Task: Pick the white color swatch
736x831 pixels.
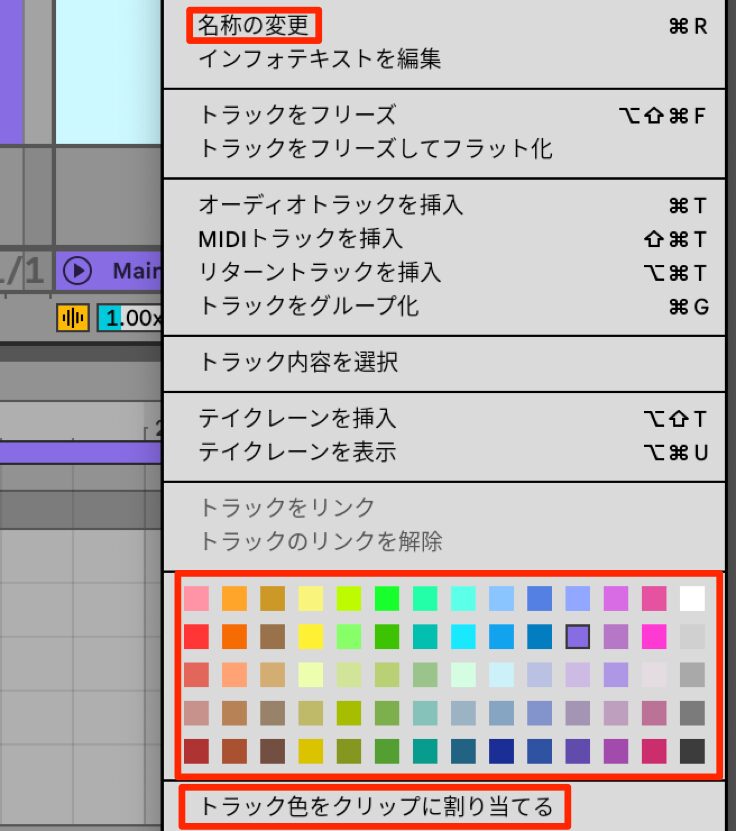Action: coord(692,598)
